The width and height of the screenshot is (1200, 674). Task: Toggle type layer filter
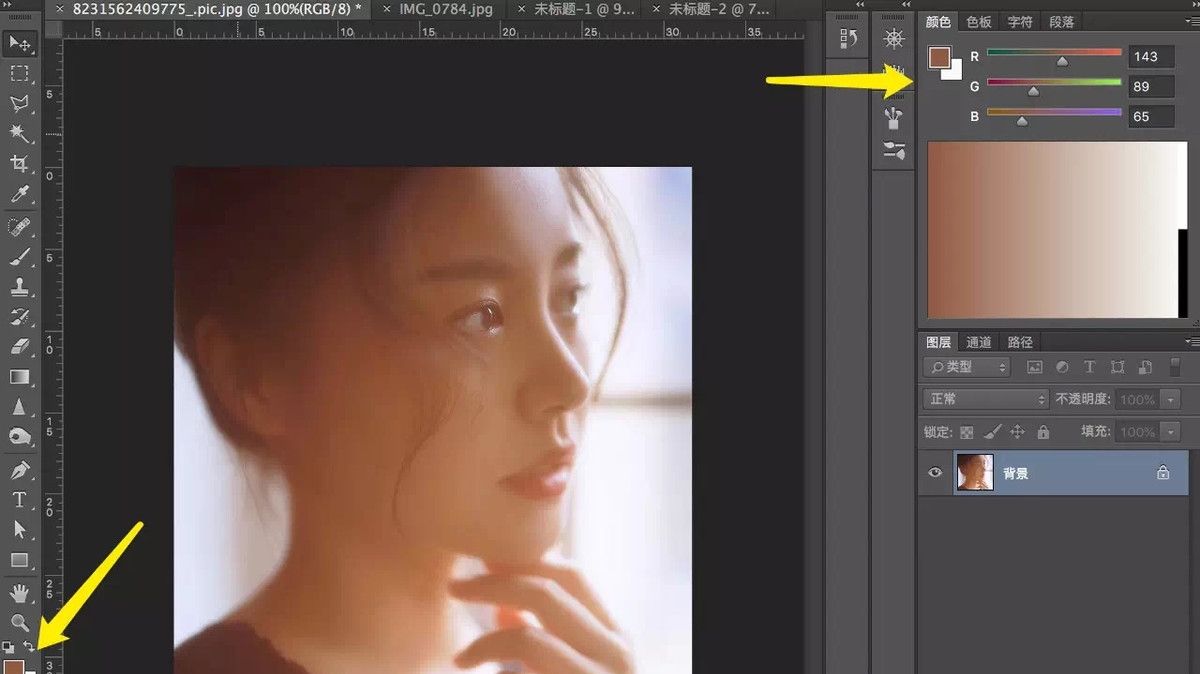click(x=1090, y=367)
